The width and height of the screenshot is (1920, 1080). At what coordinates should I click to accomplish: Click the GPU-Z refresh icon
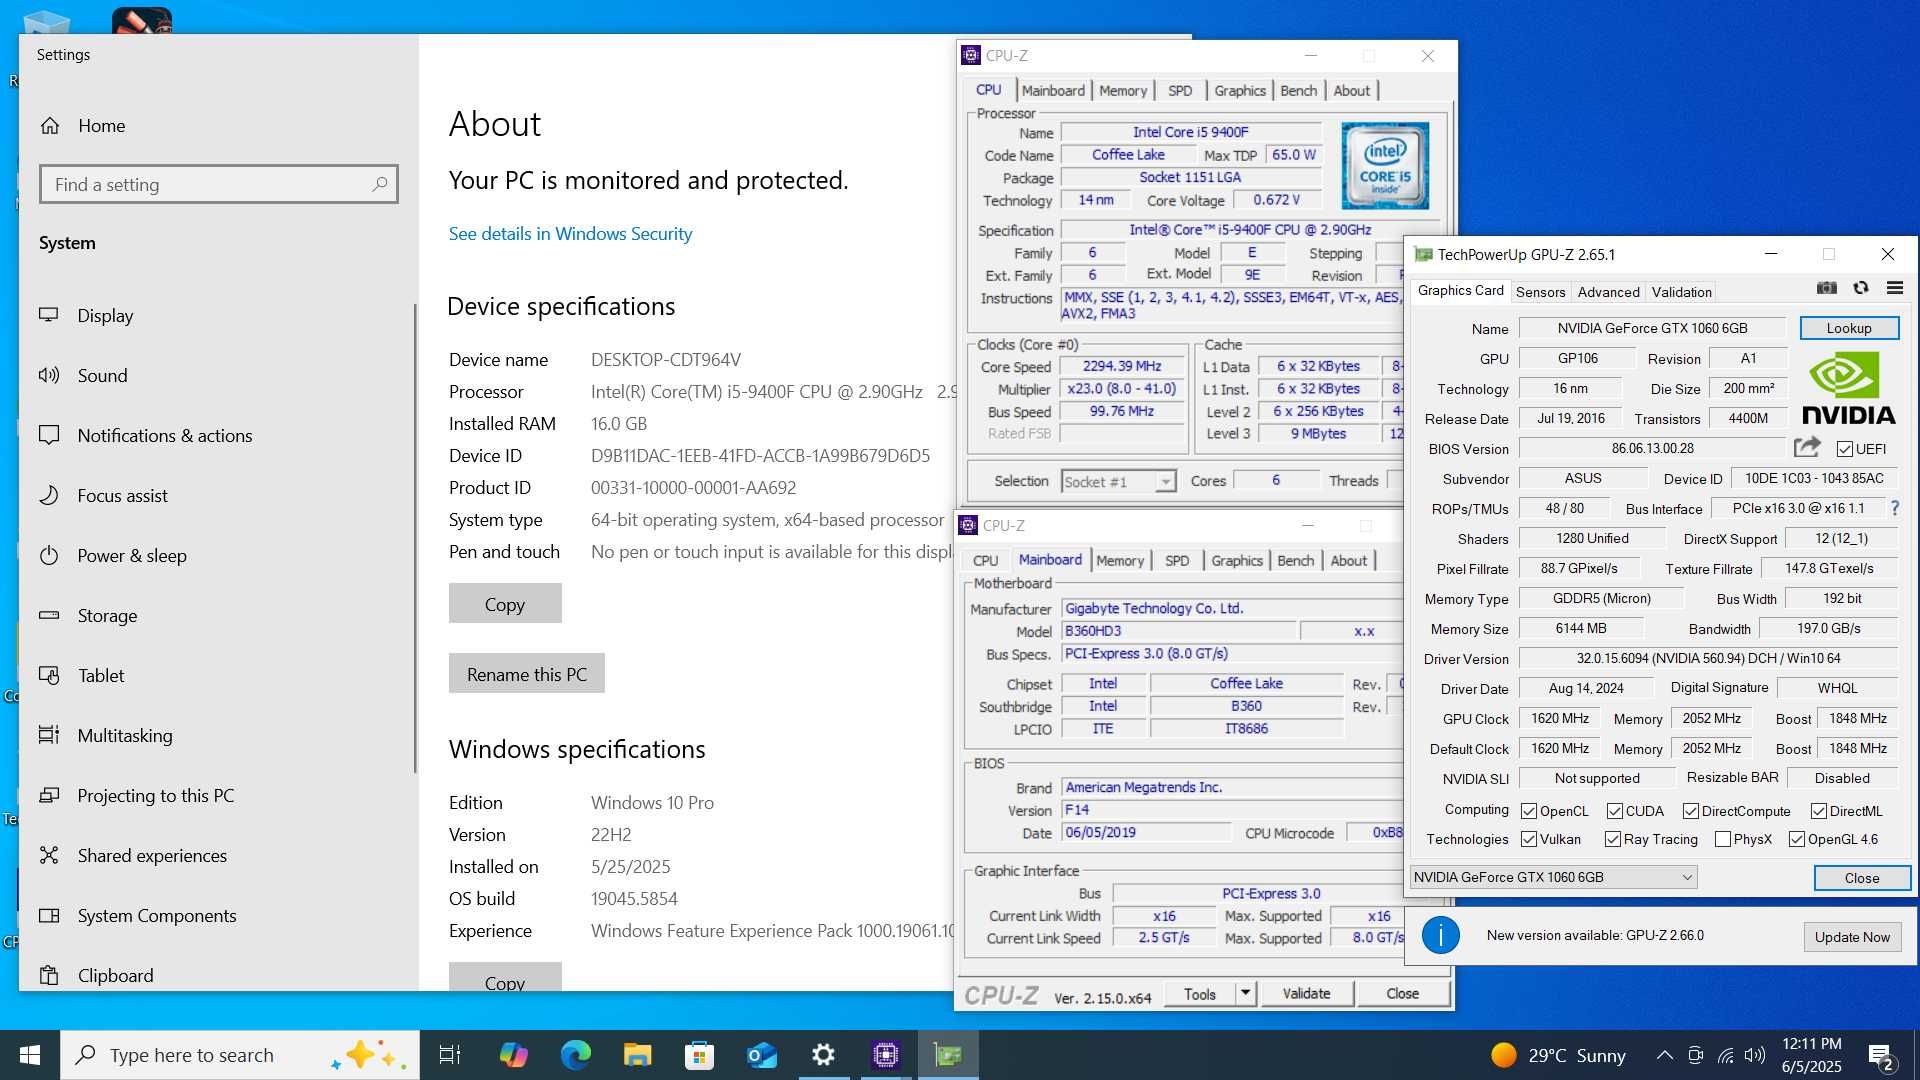(x=1861, y=289)
